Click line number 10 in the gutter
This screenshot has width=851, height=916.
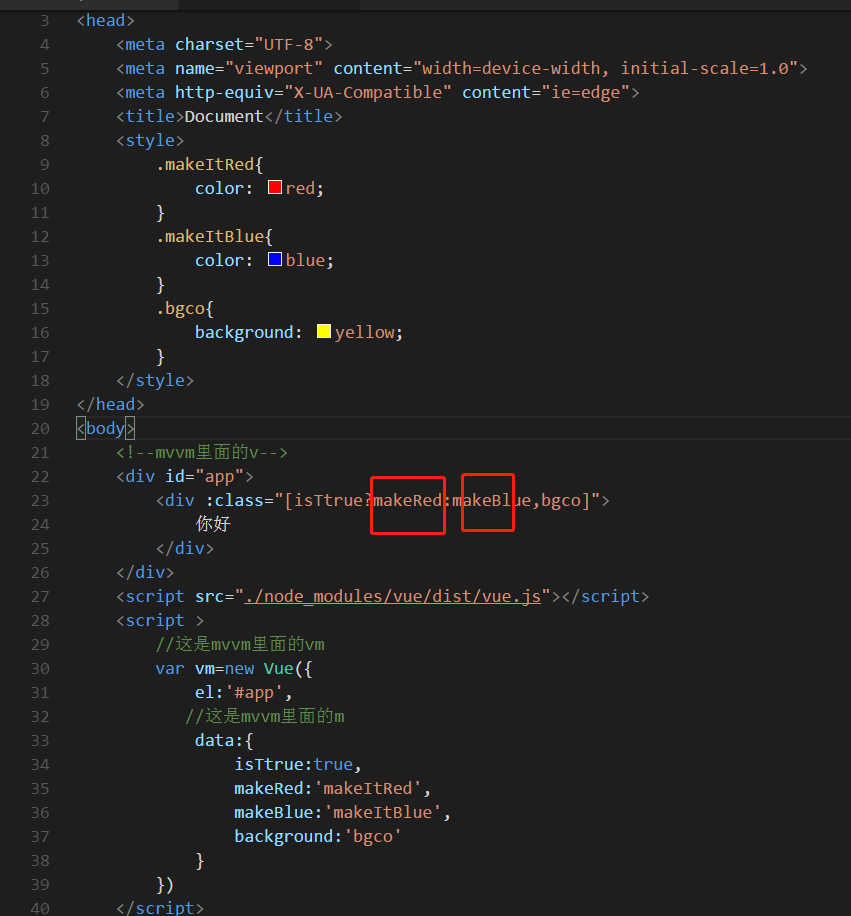(x=40, y=189)
